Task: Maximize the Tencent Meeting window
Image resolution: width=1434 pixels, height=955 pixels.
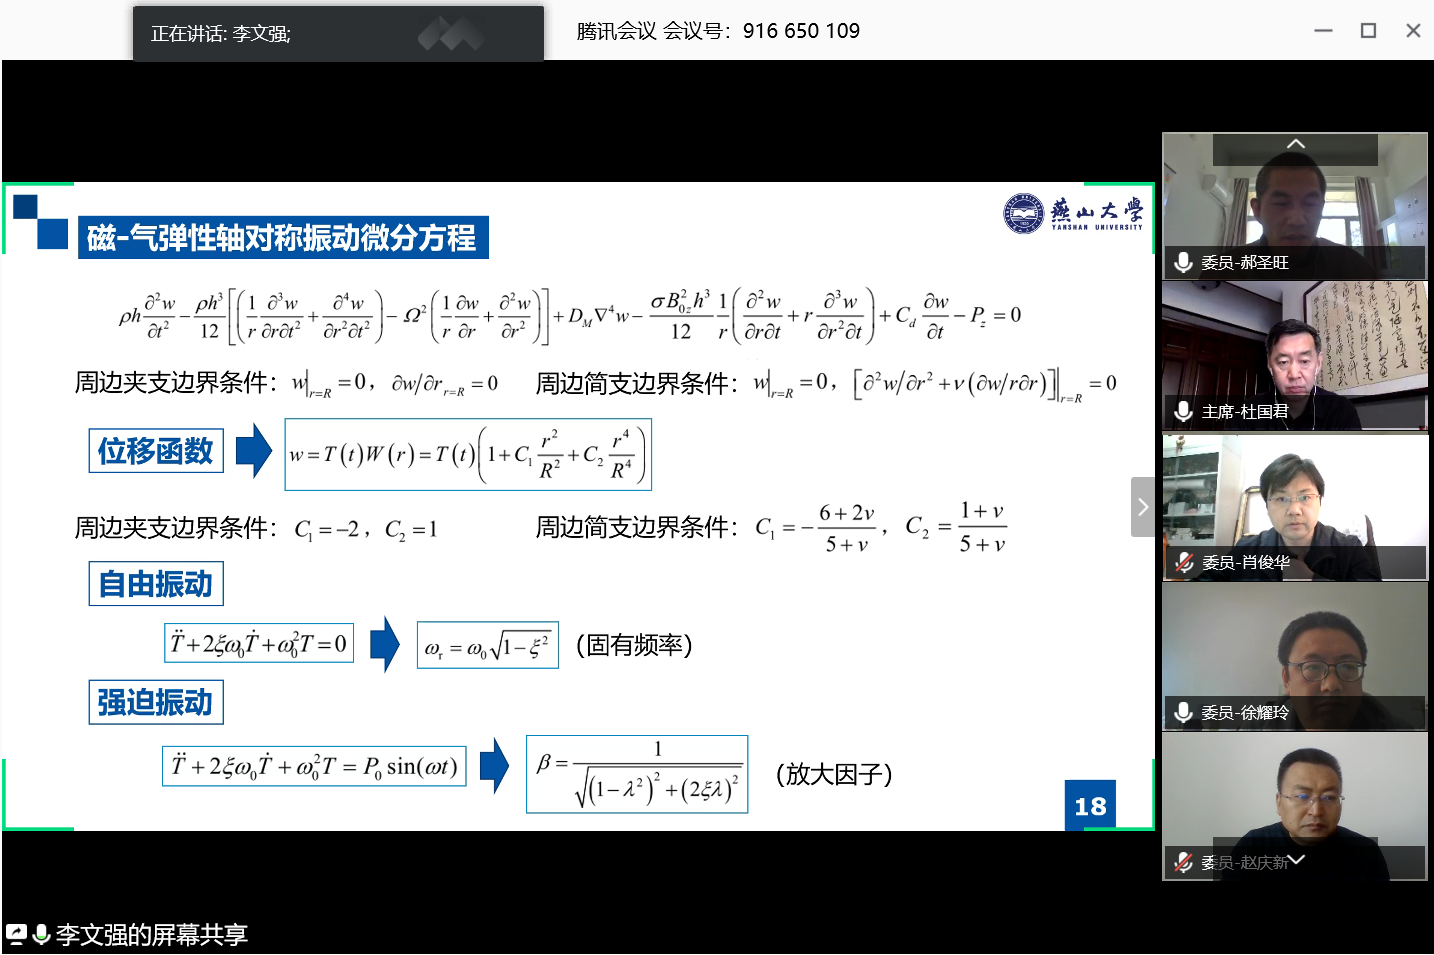Action: [x=1368, y=31]
